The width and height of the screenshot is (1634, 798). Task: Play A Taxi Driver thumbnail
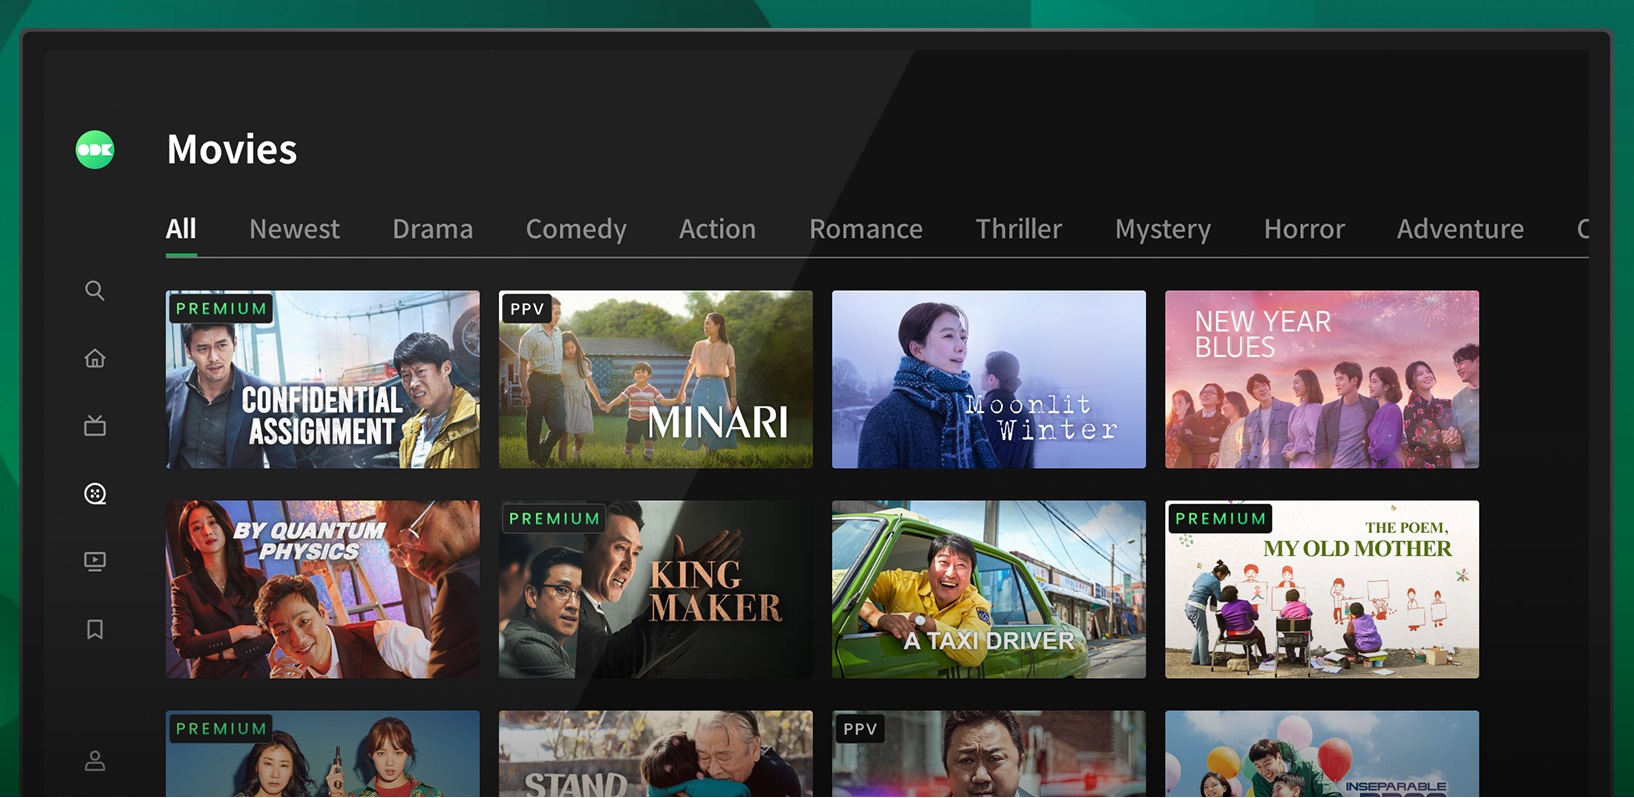989,590
